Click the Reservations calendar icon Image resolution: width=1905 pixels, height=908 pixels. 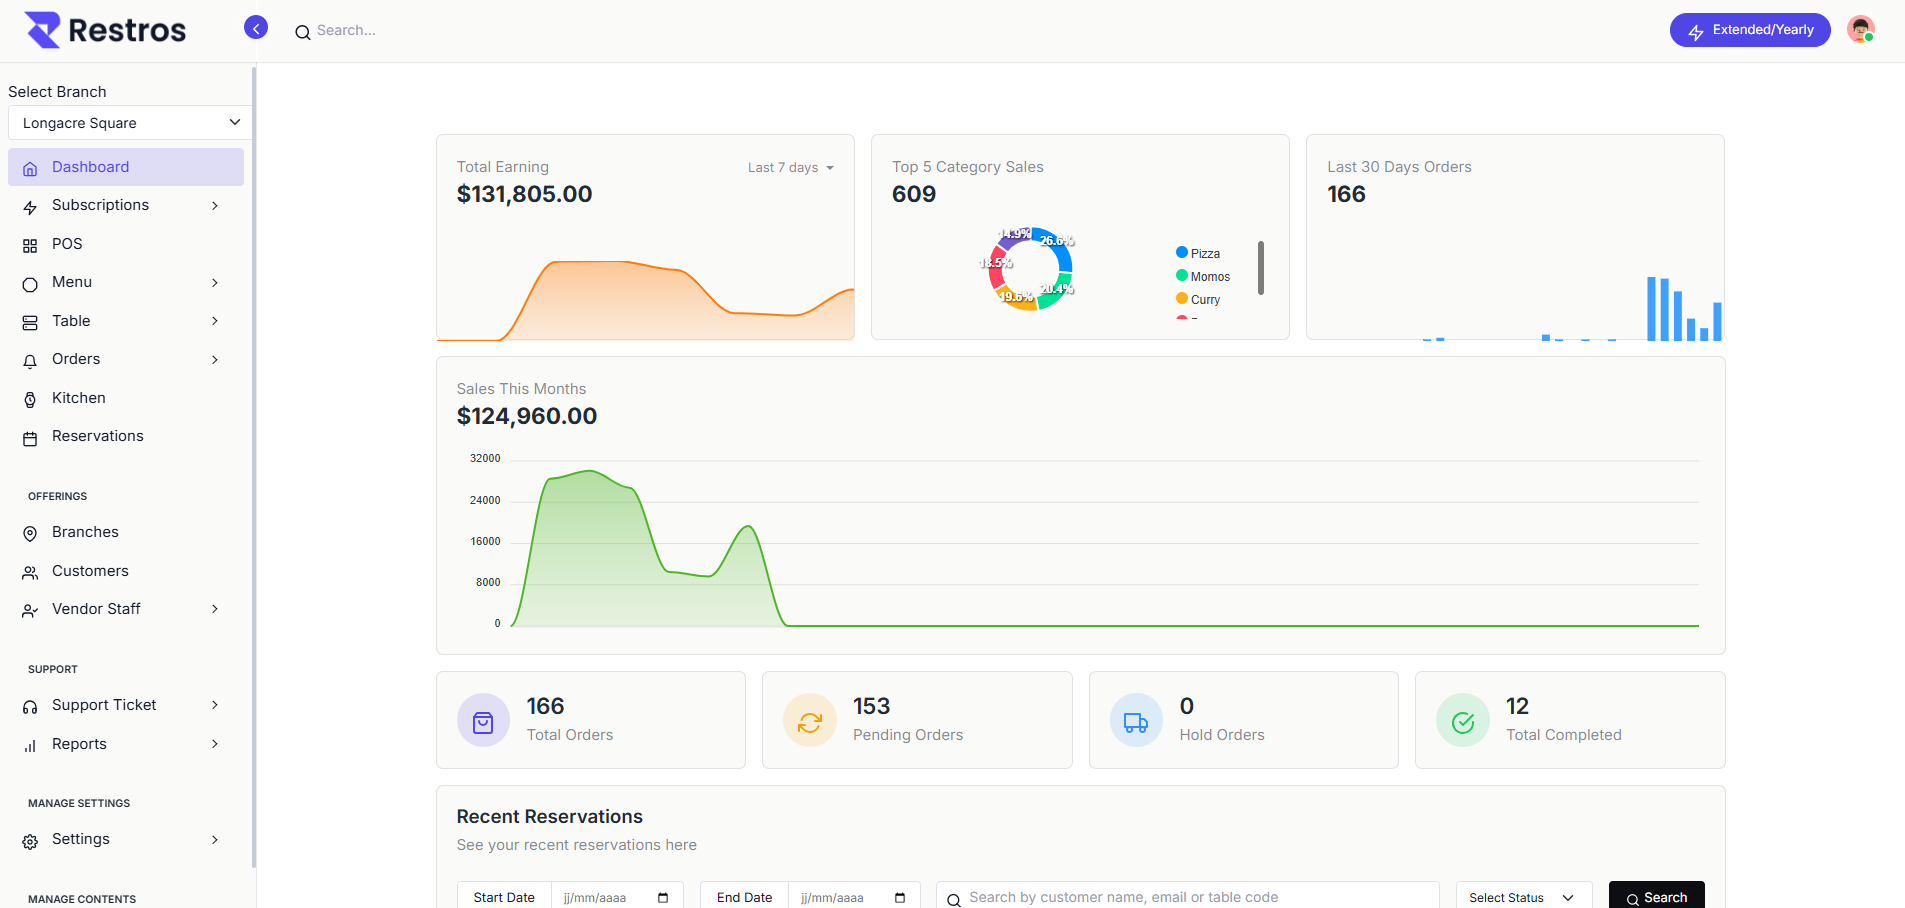30,438
